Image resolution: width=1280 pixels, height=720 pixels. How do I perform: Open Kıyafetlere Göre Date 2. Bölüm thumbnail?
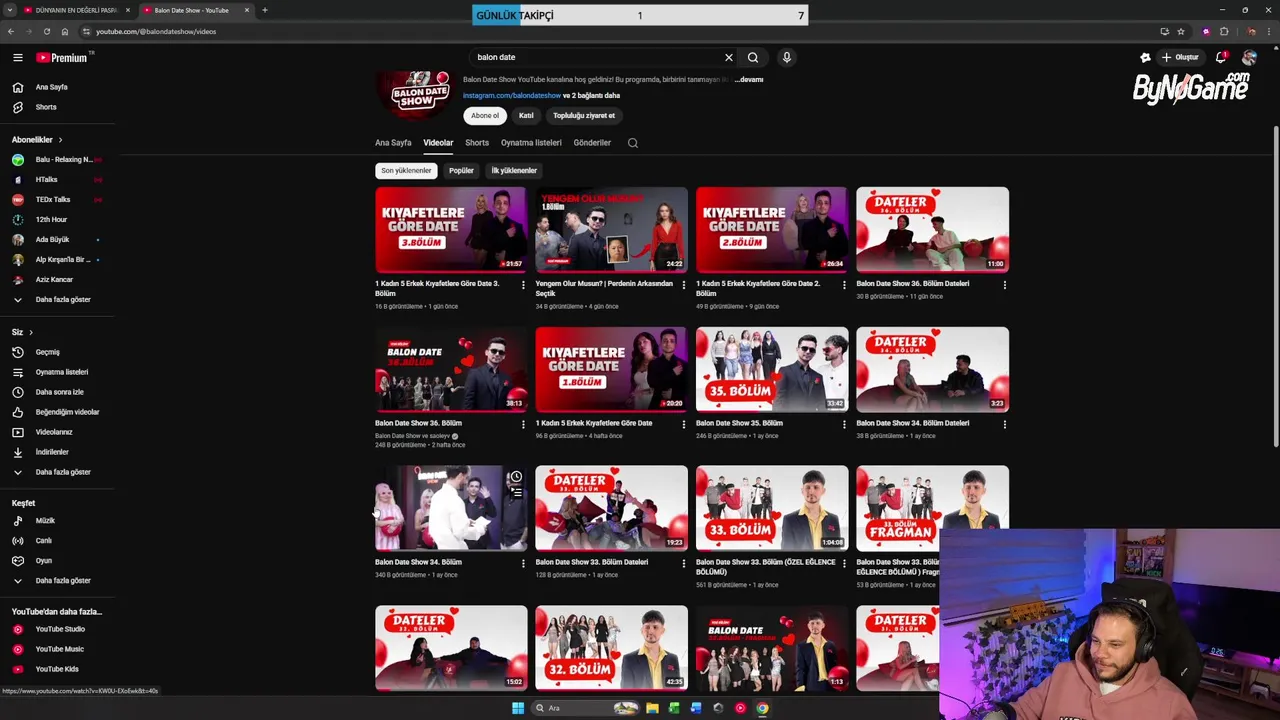point(772,230)
